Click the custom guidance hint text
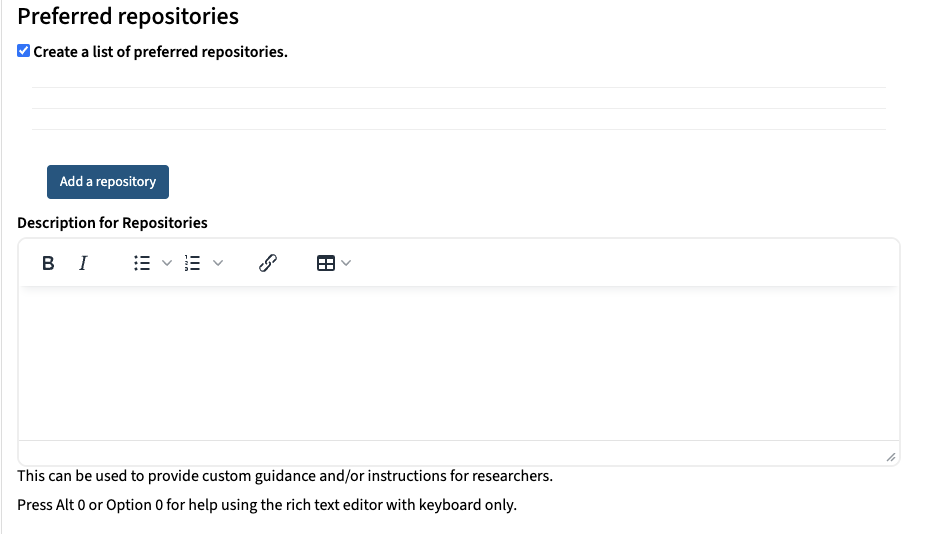 [285, 476]
